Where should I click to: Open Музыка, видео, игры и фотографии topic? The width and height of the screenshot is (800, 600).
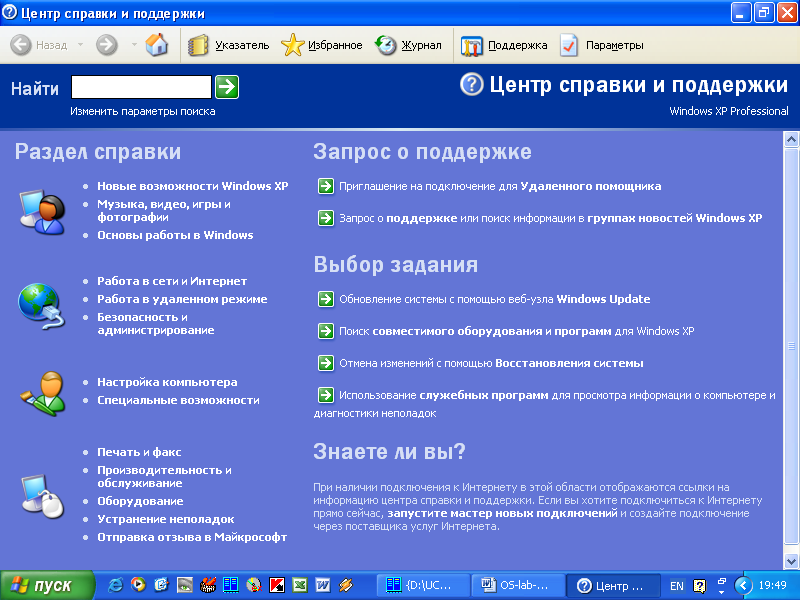click(x=164, y=210)
